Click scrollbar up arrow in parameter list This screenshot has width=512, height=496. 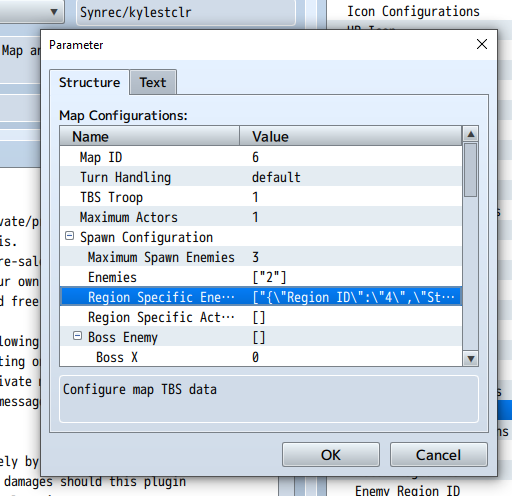pos(471,134)
